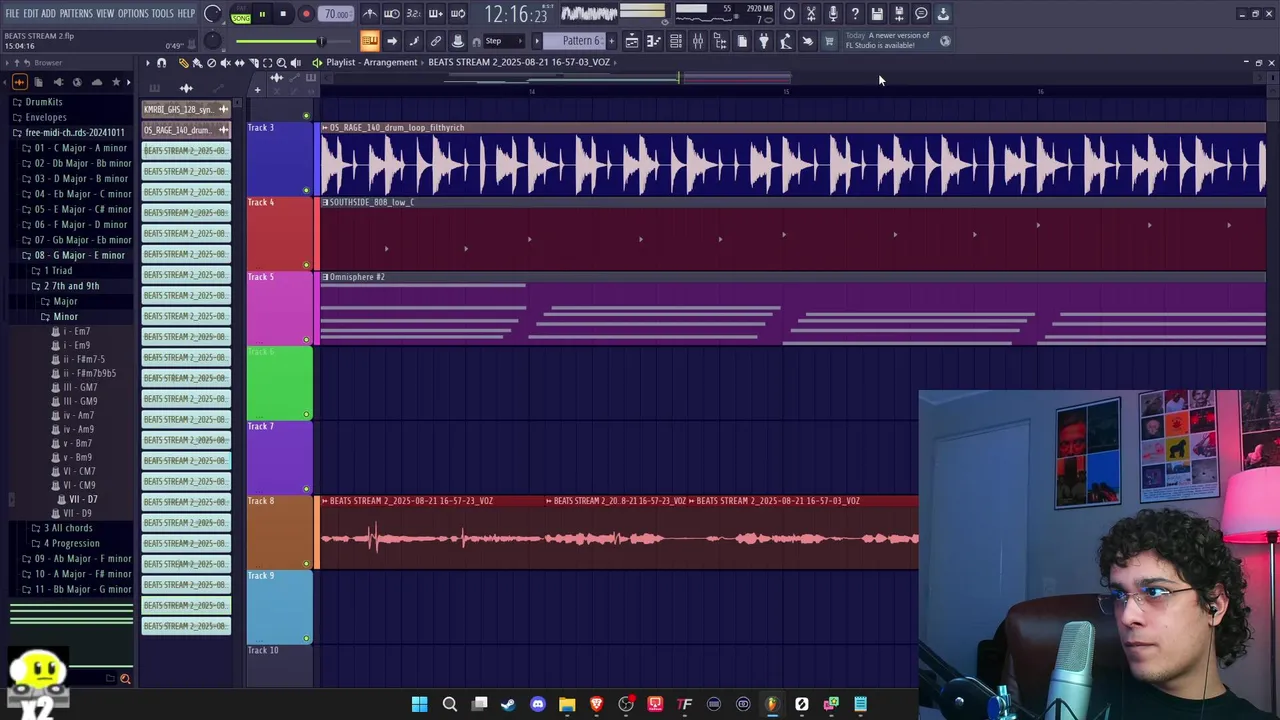The image size is (1280, 720).
Task: Open the channel rack view icon
Action: (x=676, y=41)
